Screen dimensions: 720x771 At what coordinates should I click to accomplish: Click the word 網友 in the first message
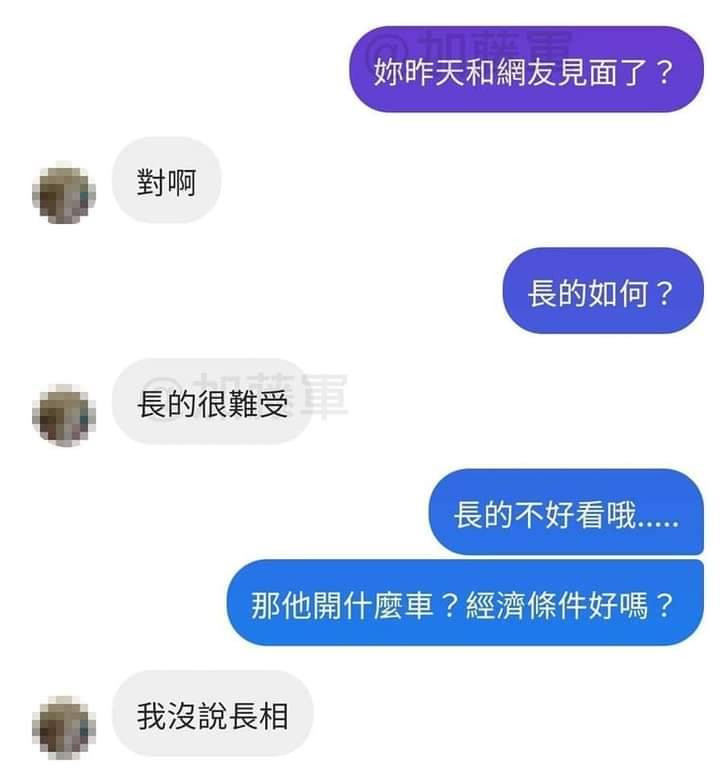(x=526, y=72)
